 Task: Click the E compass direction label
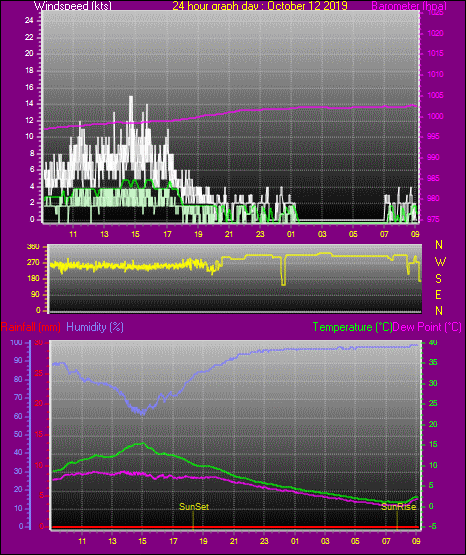438,294
